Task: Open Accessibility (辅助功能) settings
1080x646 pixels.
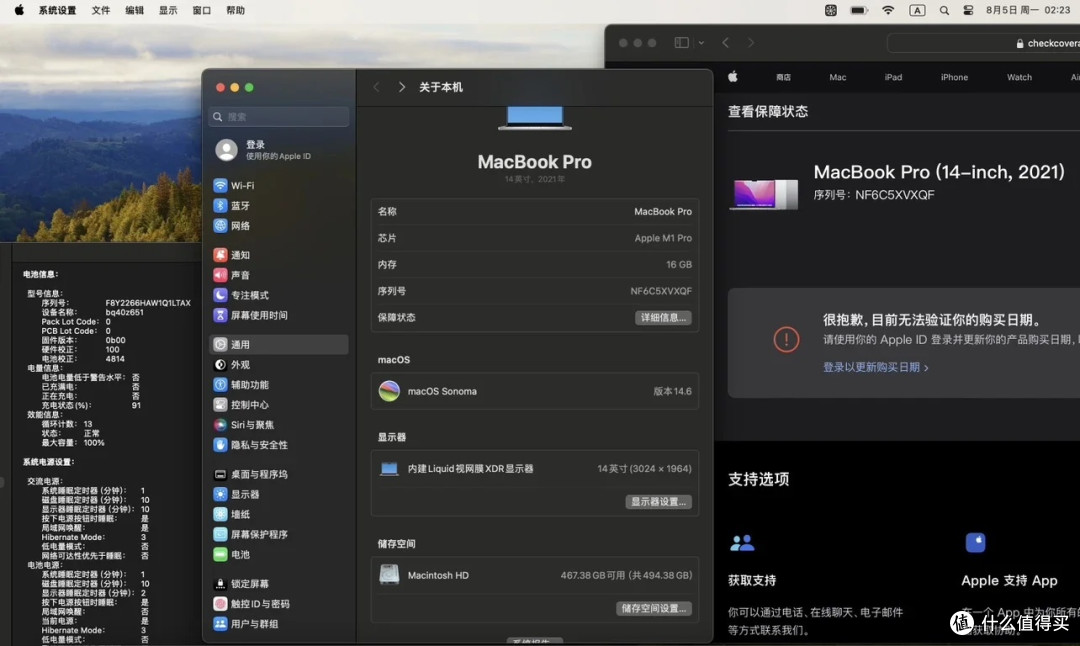Action: click(279, 384)
